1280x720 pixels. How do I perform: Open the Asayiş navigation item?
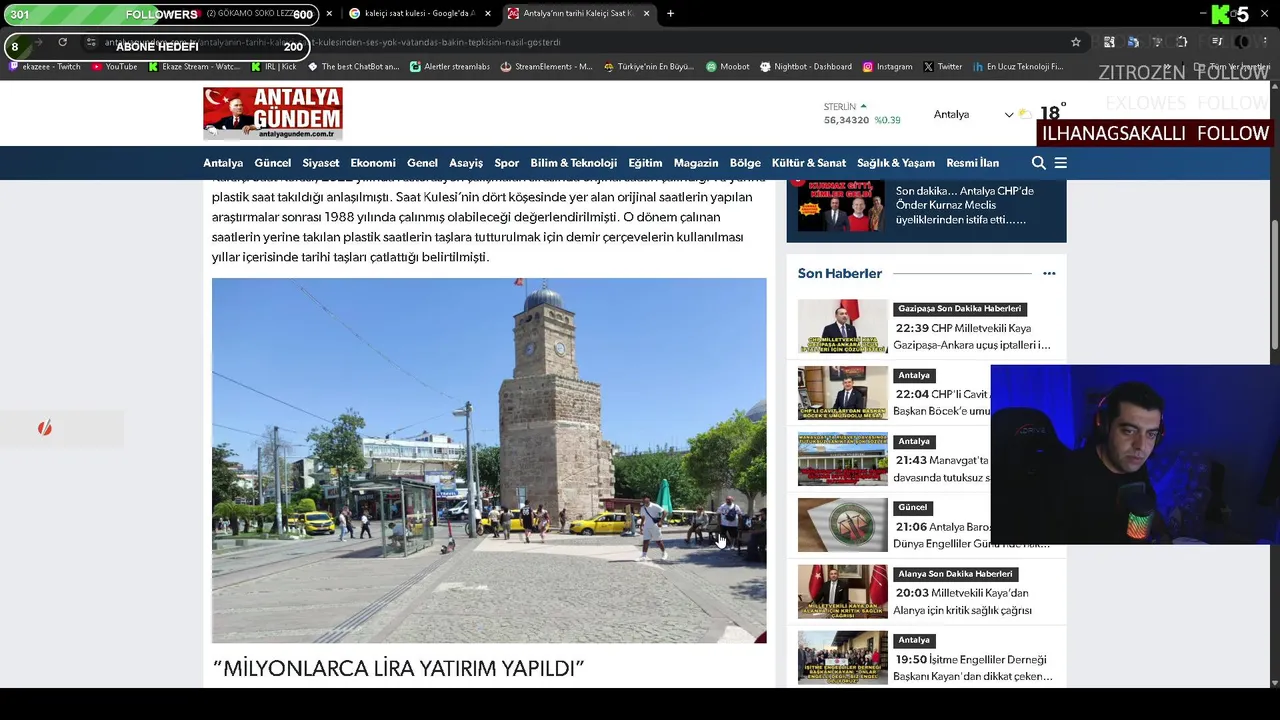click(x=466, y=163)
